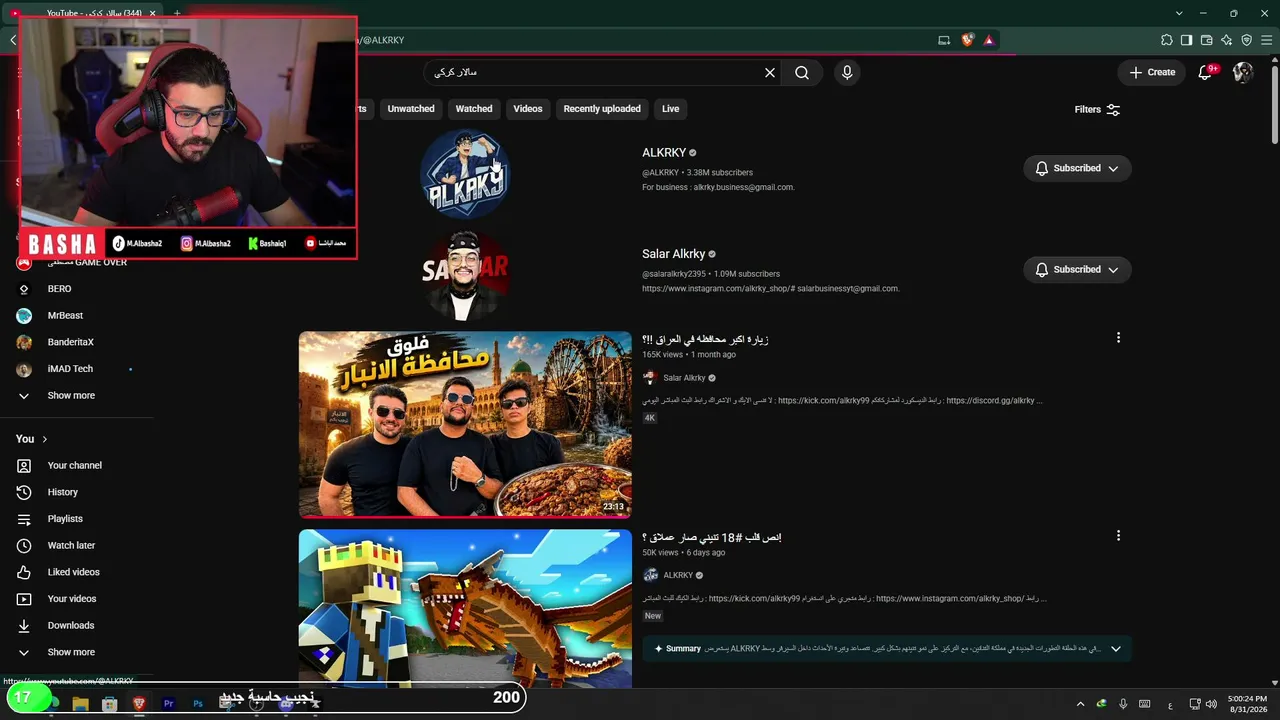
Task: Open the YouTube account avatar menu
Action: (1243, 72)
